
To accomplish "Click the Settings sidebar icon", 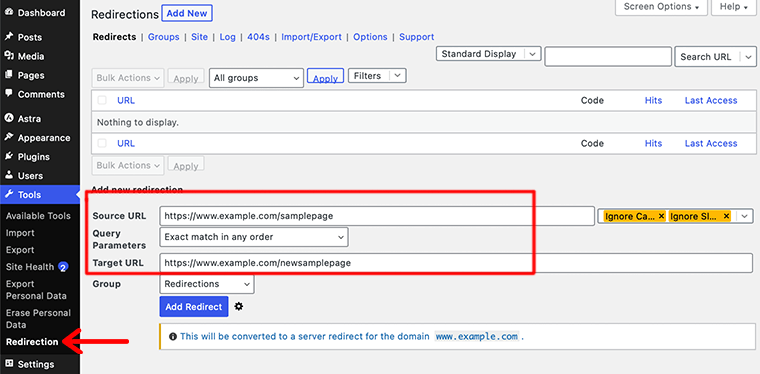I will pos(9,363).
